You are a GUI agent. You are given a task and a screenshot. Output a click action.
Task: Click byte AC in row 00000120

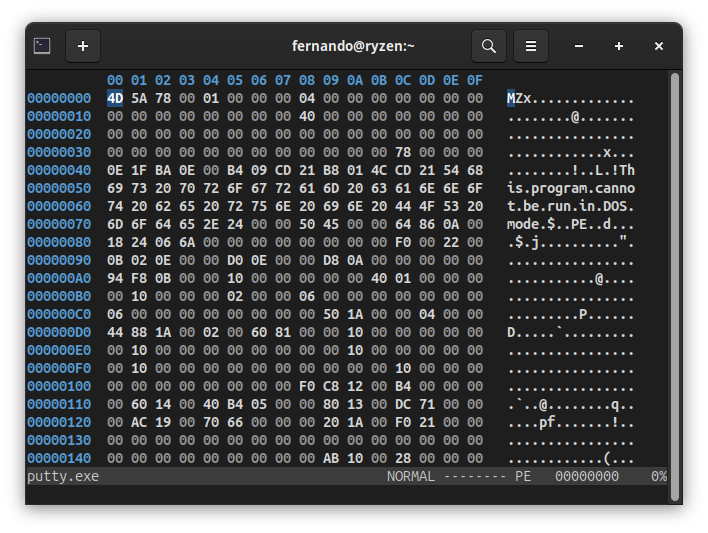coord(139,422)
